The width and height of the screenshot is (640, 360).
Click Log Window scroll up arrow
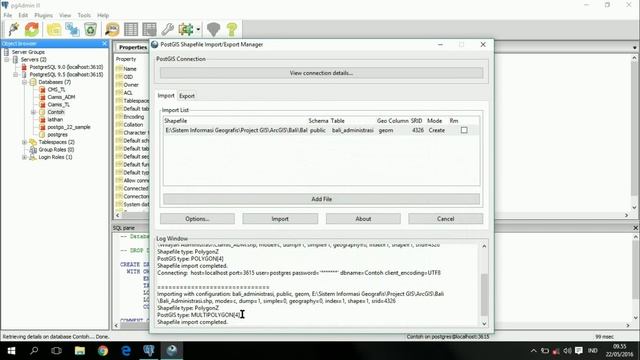pos(484,246)
